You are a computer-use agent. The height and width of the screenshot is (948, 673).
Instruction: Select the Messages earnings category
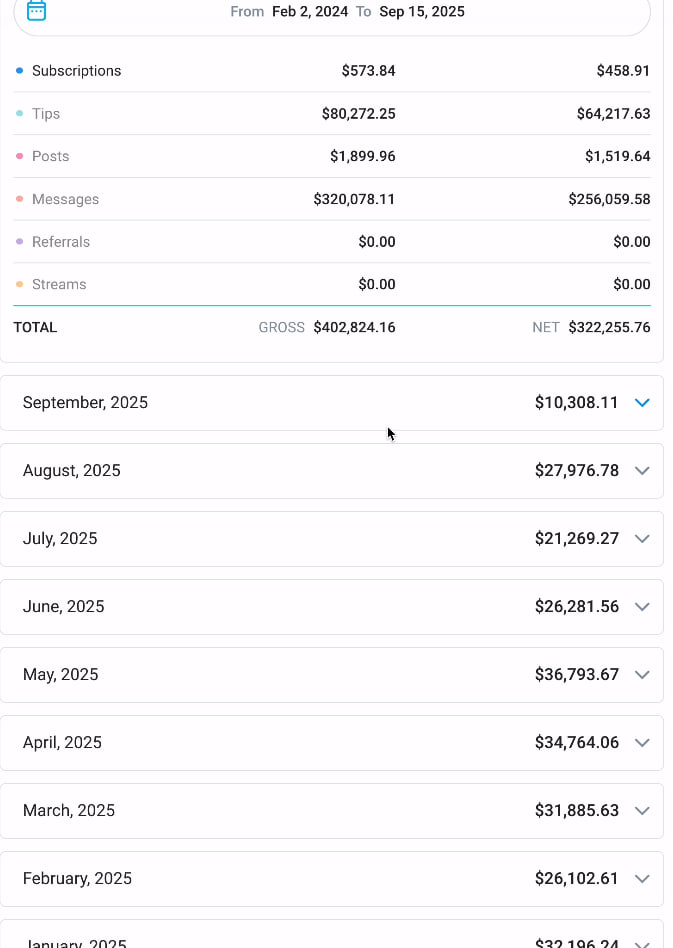point(65,200)
